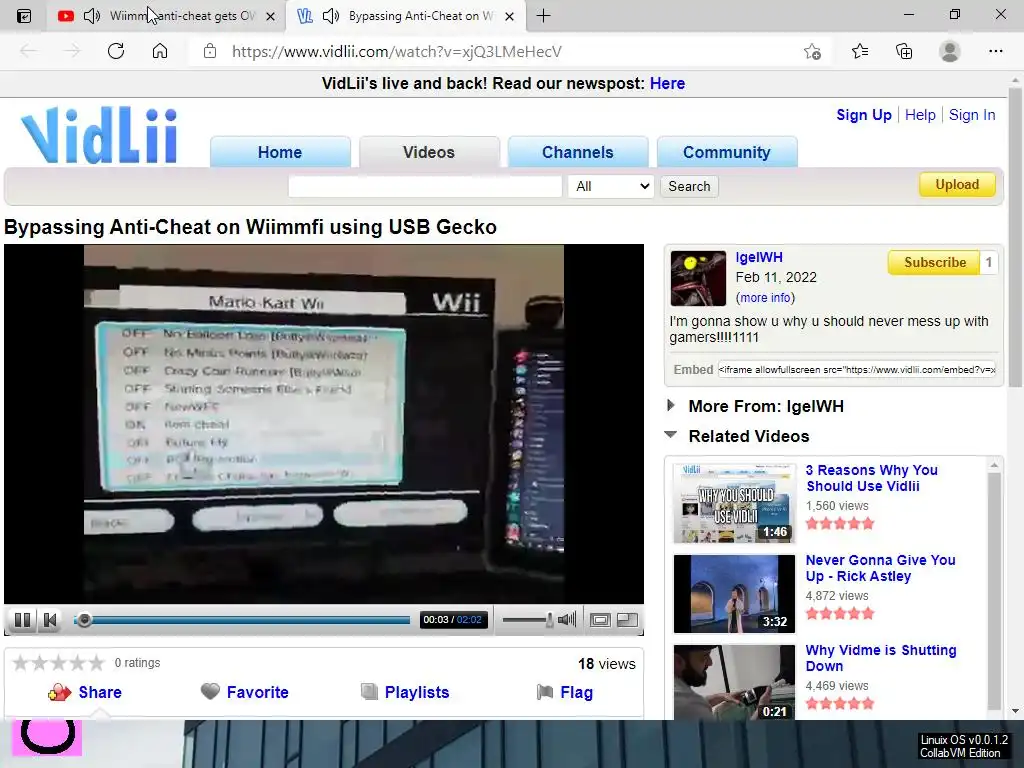Click the browser address bar URL

396,51
